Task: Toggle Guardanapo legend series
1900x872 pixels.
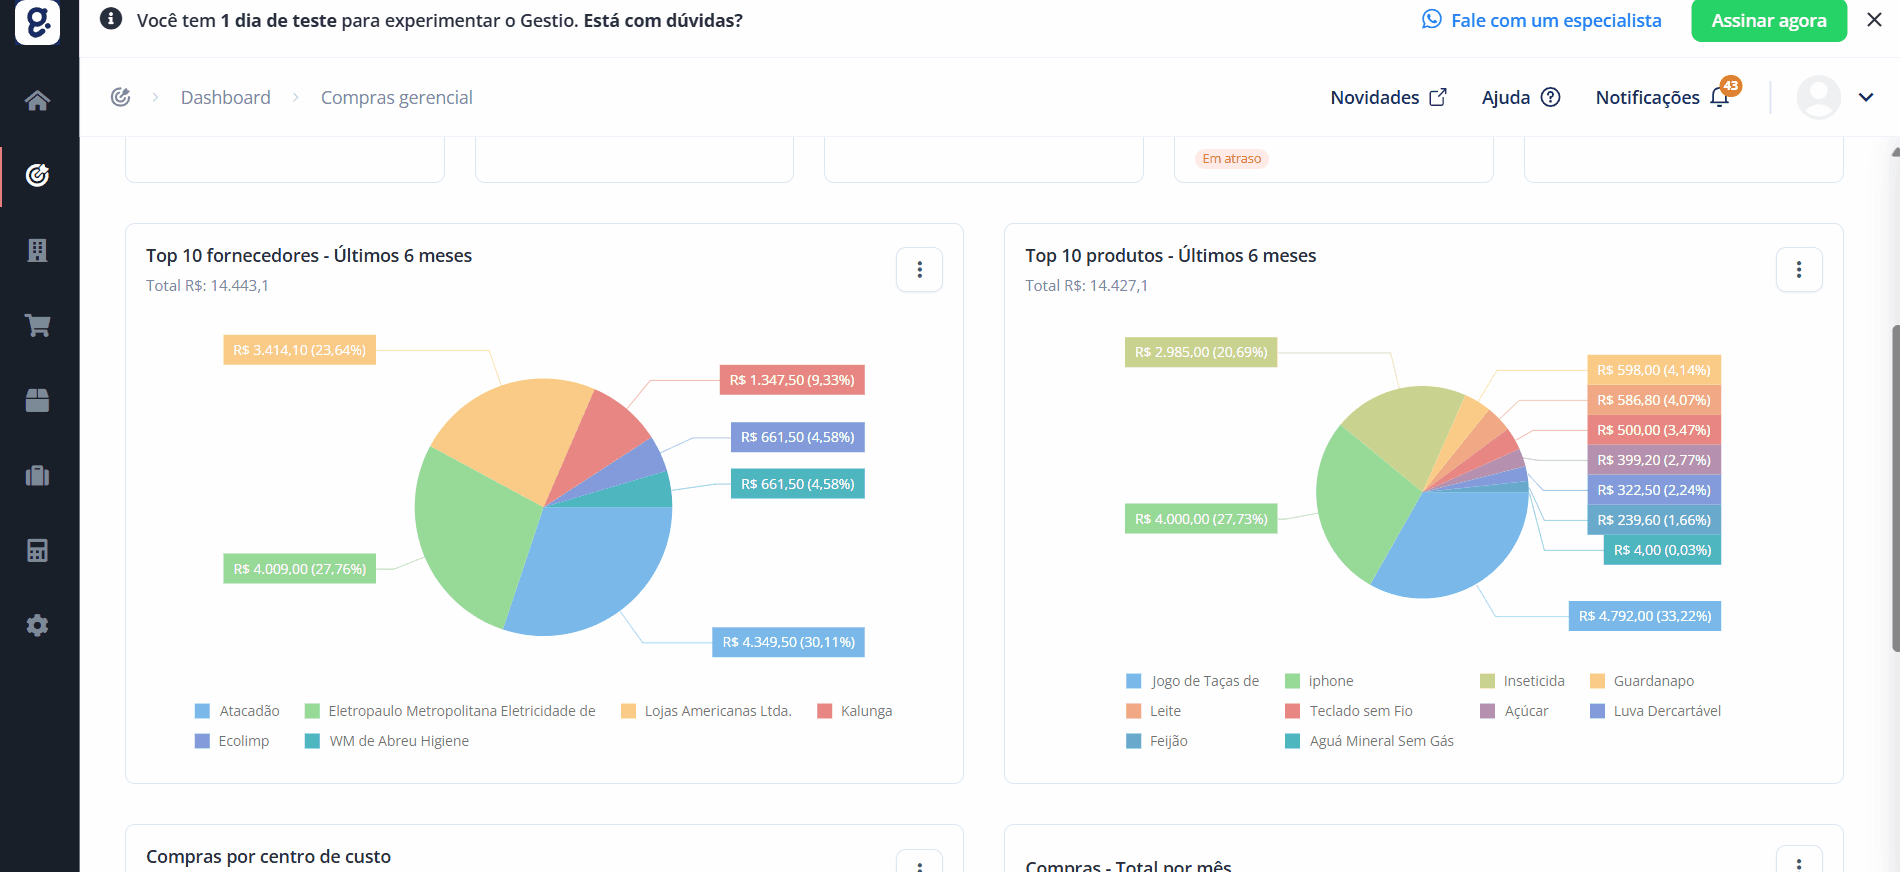Action: point(1643,681)
